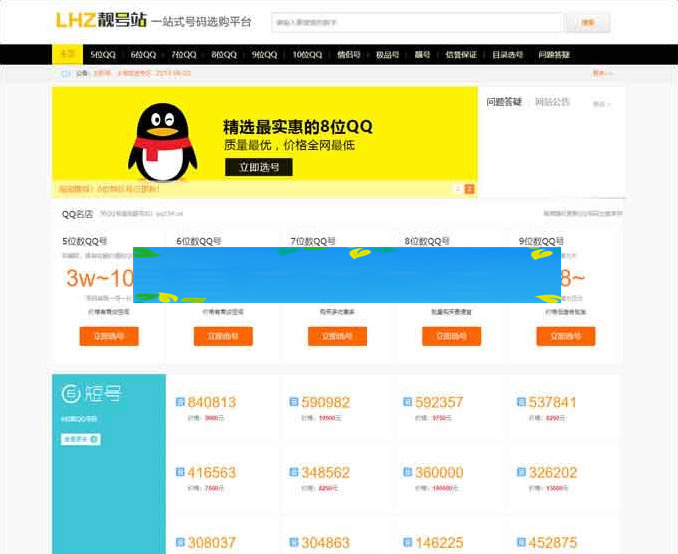Open the 8位QQ navigation menu item
The width and height of the screenshot is (678, 554).
pos(225,55)
